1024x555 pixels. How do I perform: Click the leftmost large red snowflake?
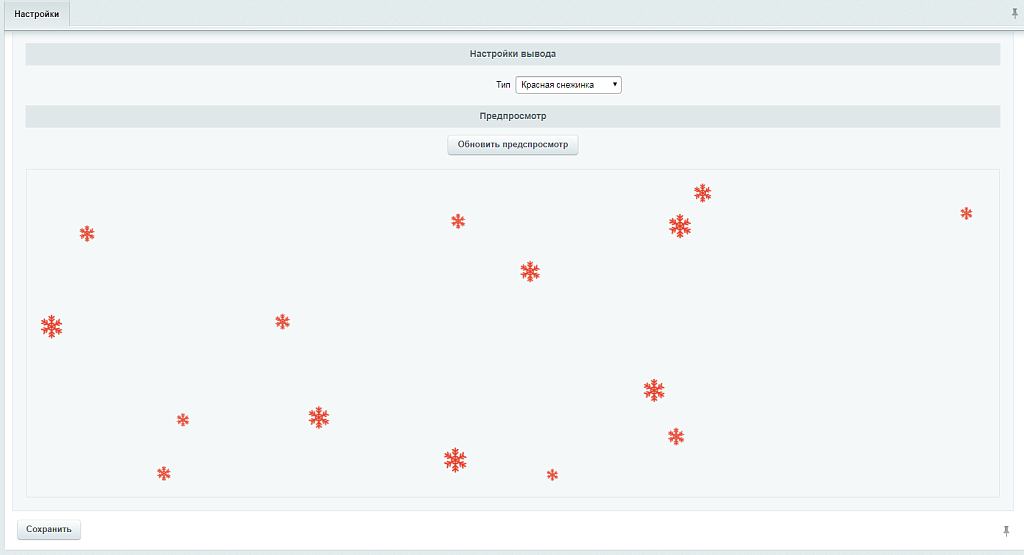(x=52, y=326)
